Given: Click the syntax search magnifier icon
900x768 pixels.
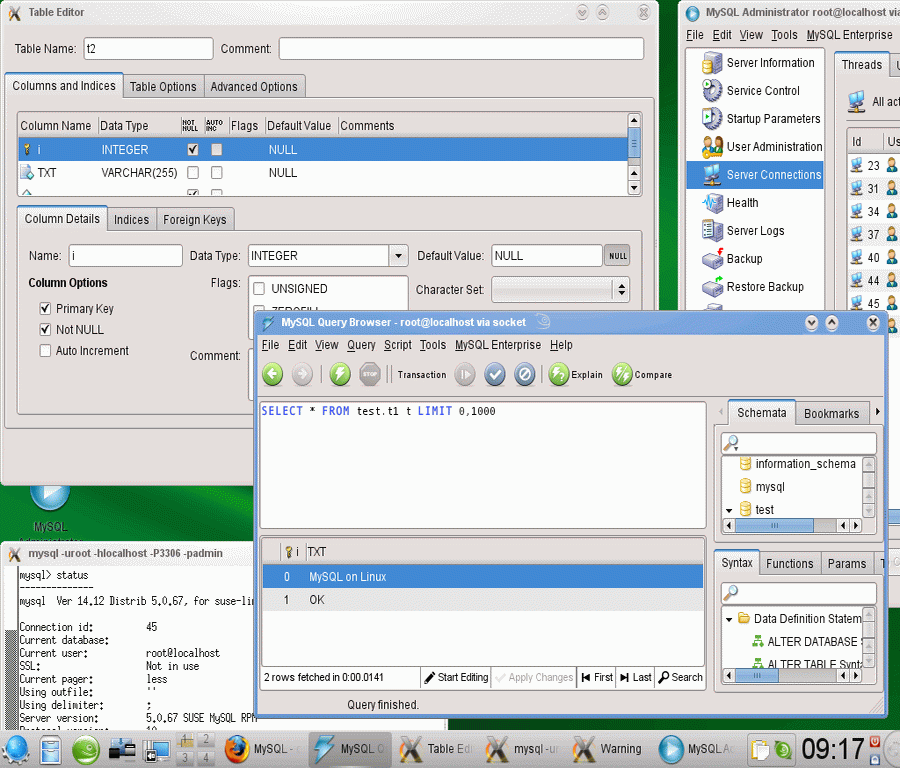Looking at the screenshot, I should [731, 592].
